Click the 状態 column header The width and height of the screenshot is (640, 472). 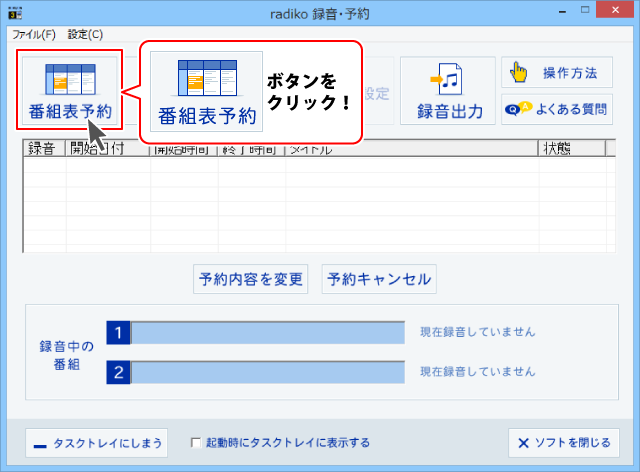click(572, 148)
